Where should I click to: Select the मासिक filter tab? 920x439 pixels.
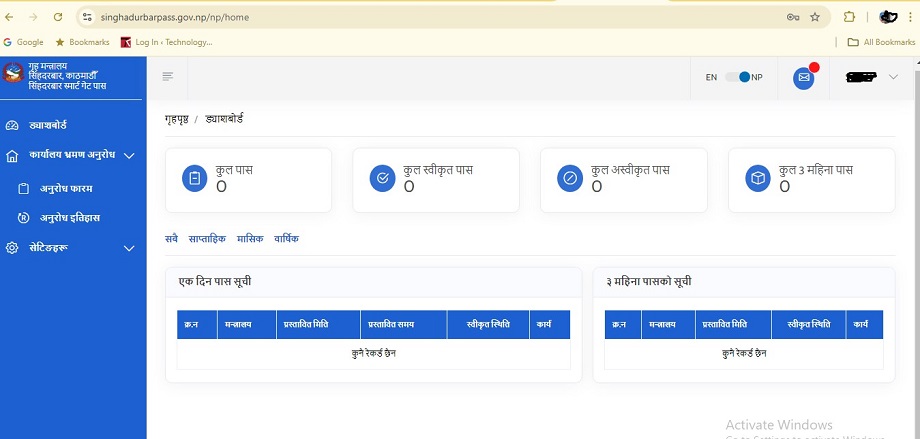tap(250, 239)
